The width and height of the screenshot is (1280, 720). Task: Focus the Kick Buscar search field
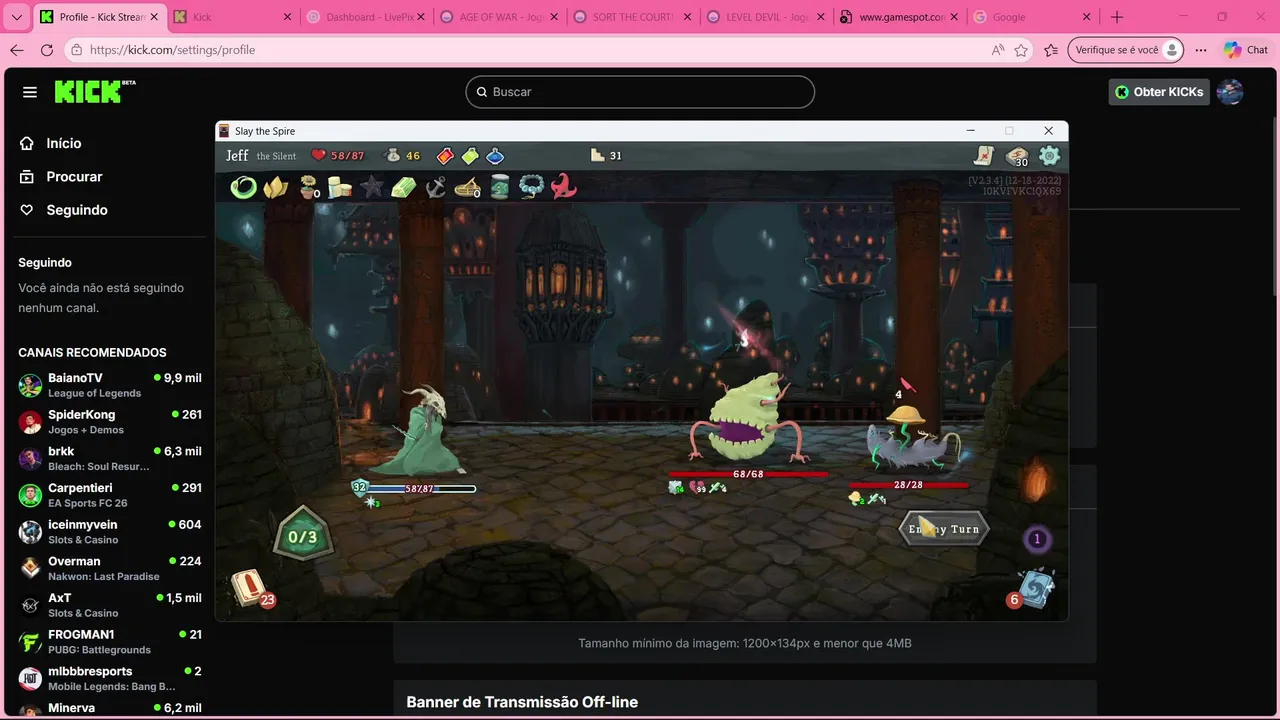coord(640,92)
